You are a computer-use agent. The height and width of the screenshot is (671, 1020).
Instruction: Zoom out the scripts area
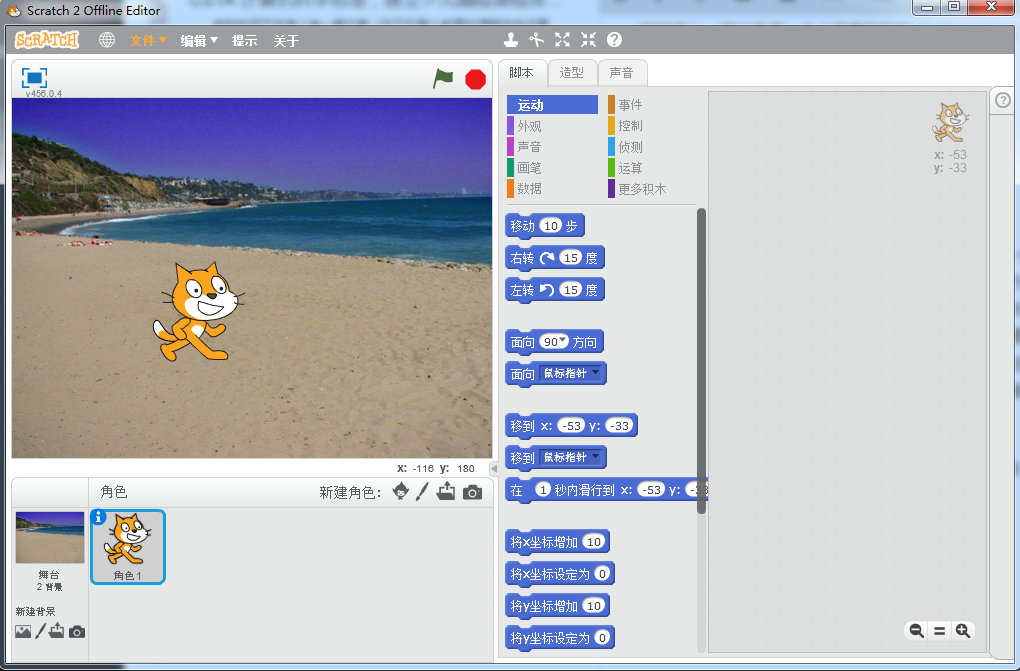917,631
